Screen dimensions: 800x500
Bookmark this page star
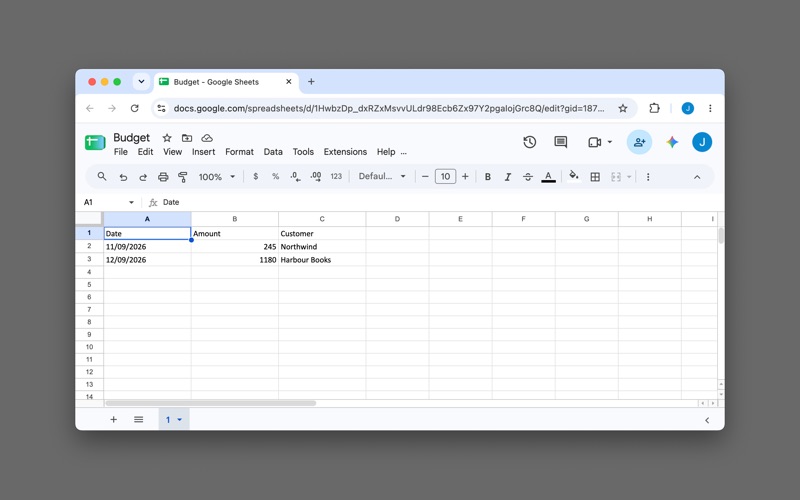point(622,108)
